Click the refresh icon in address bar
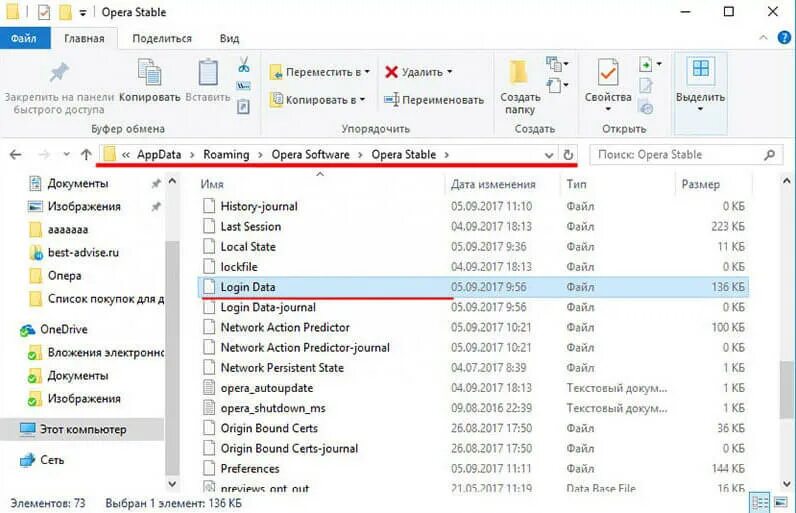The image size is (796, 513). (568, 155)
